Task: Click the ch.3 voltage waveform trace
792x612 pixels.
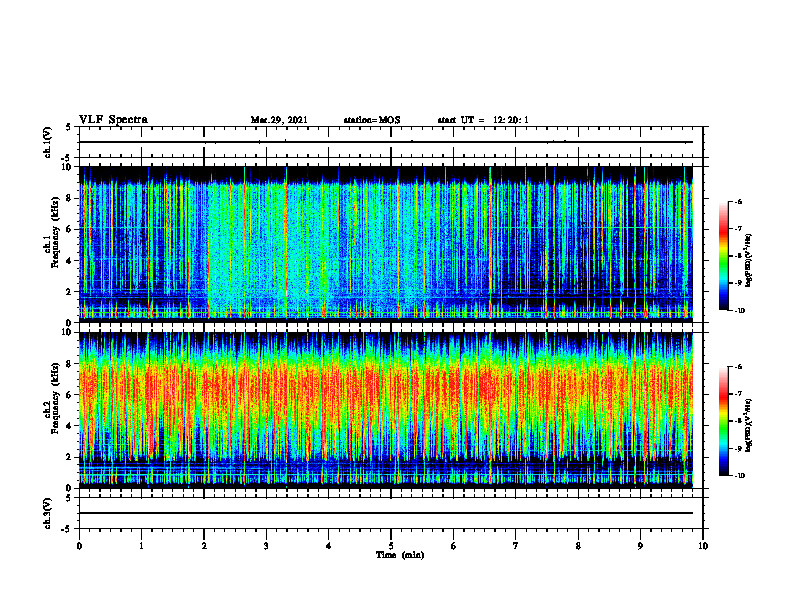Action: tap(386, 513)
